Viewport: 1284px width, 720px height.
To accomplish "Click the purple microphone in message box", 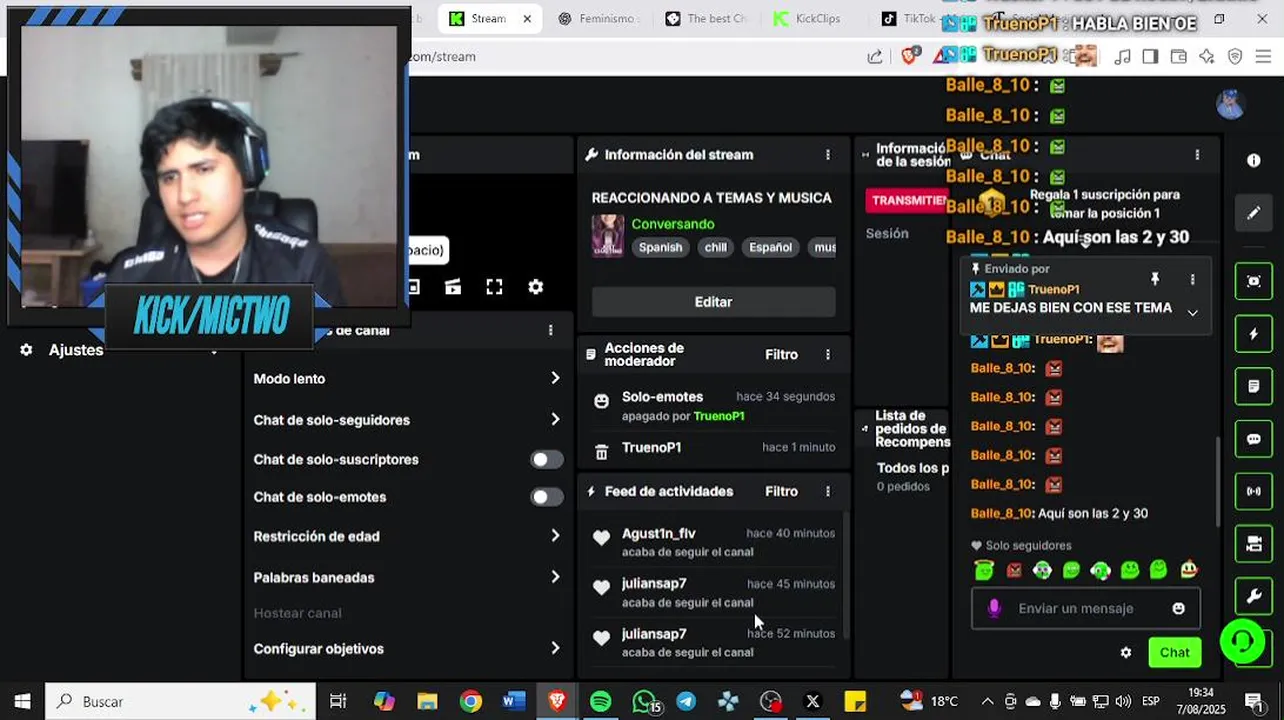I will 994,608.
